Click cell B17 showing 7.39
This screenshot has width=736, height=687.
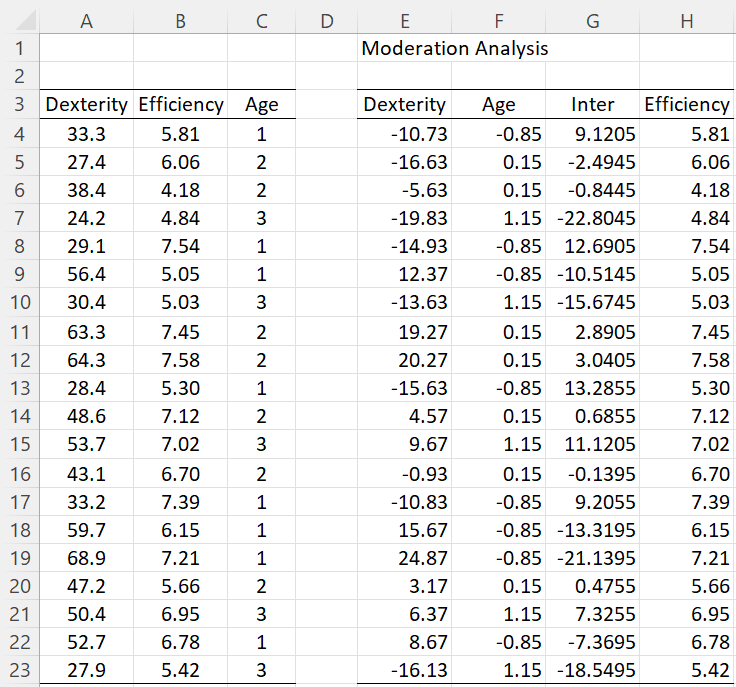tap(180, 502)
